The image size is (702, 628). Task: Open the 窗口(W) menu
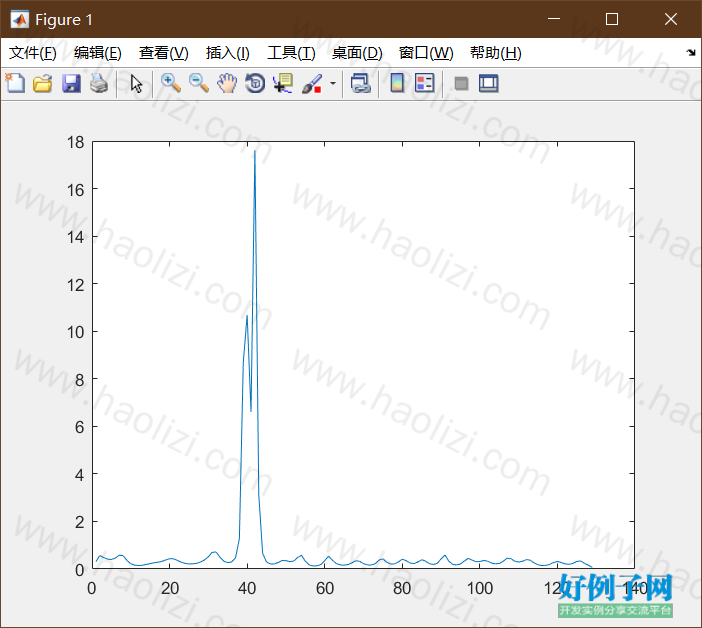[x=426, y=53]
